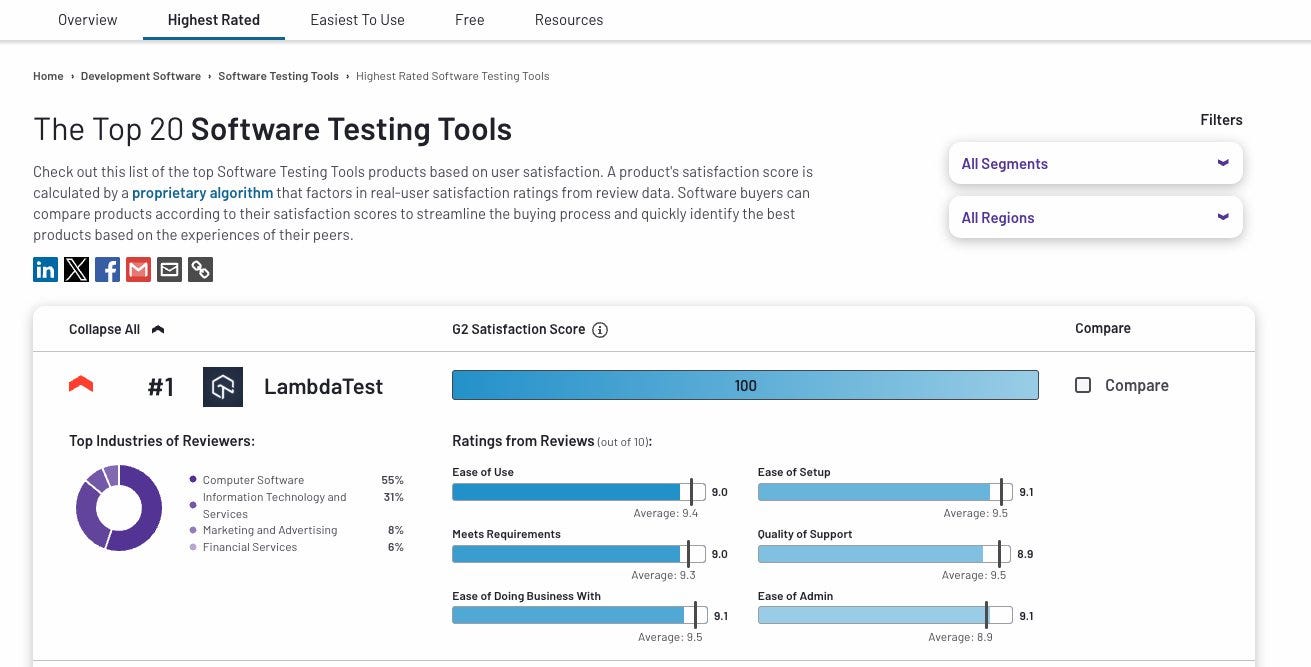
Task: Share via the Gmail icon
Action: coord(139,269)
